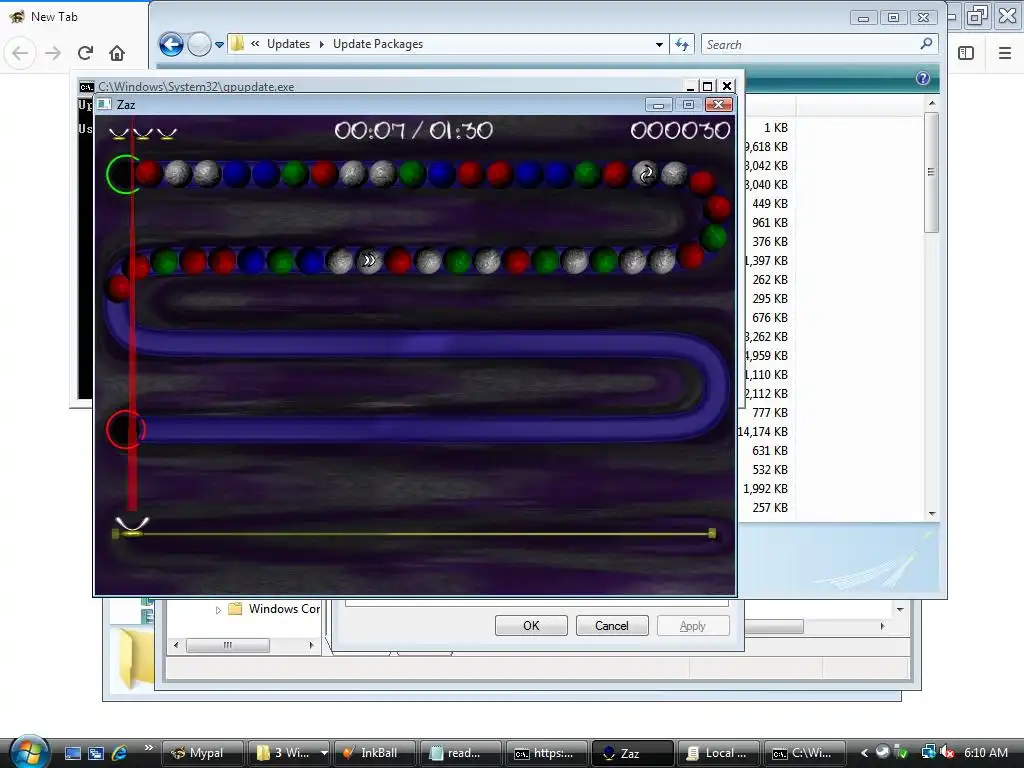Click the Windows Cor folder icon
Image resolution: width=1024 pixels, height=768 pixels.
pos(235,609)
